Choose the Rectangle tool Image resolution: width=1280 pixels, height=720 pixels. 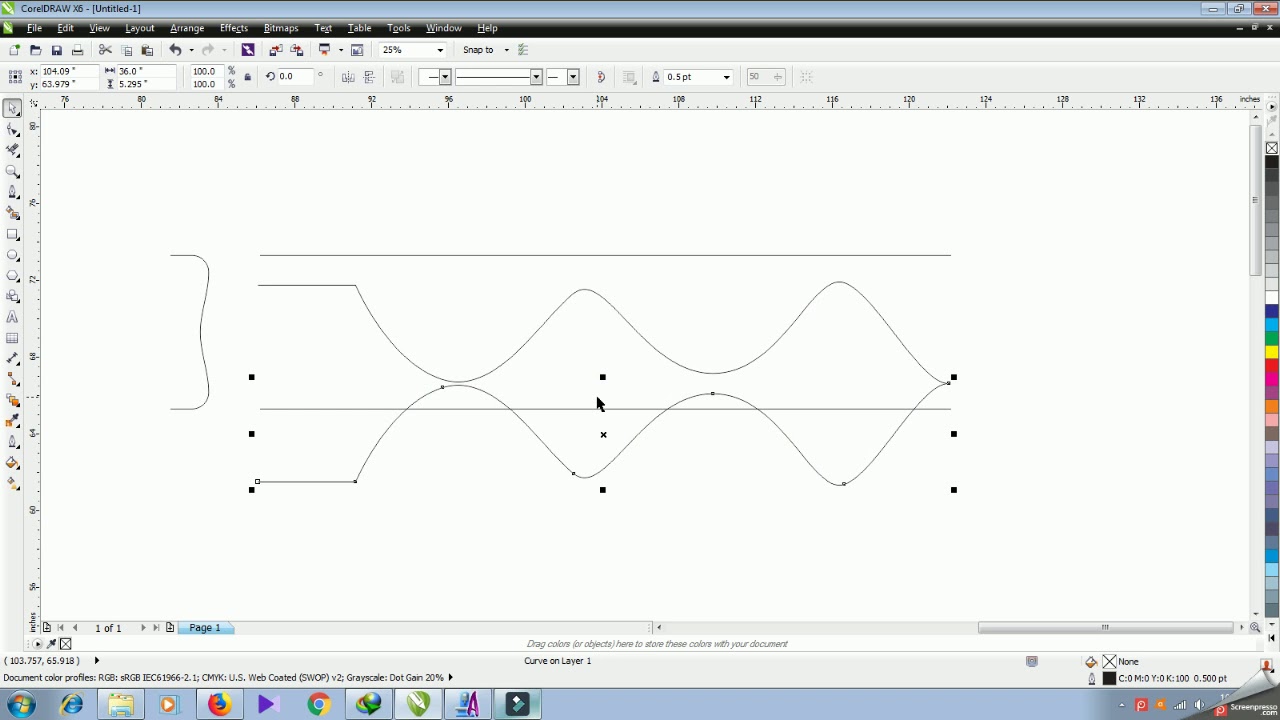coord(13,234)
